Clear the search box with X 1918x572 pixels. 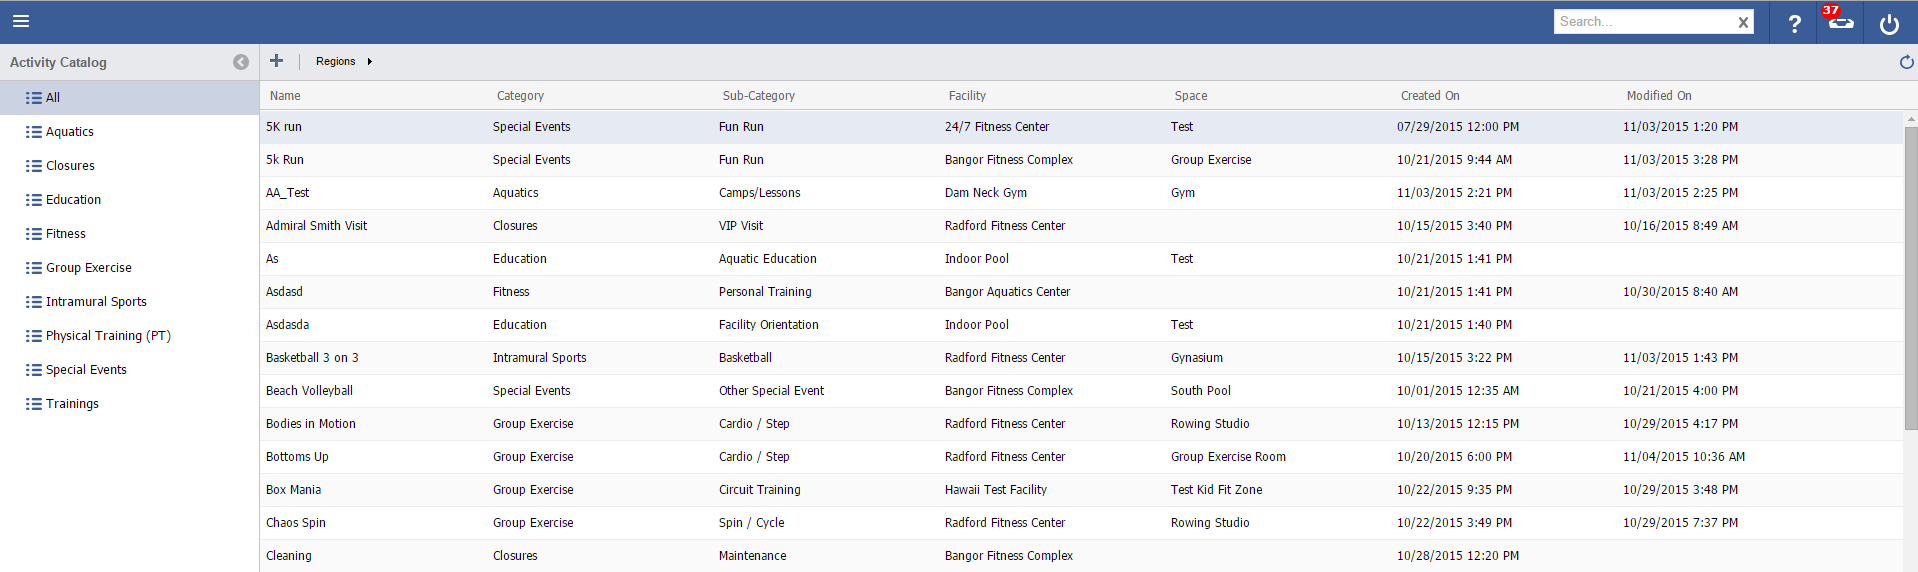pyautogui.click(x=1743, y=22)
